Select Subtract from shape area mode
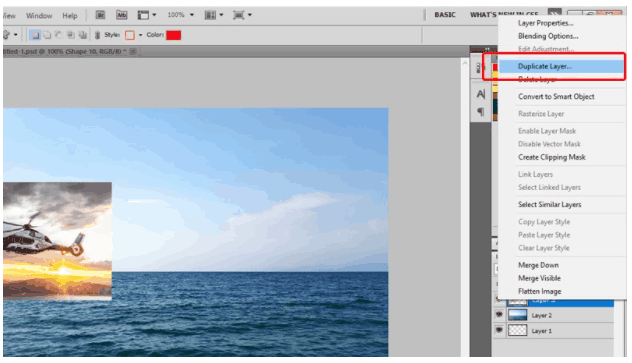Viewport: 632px width, 363px height. pyautogui.click(x=59, y=35)
